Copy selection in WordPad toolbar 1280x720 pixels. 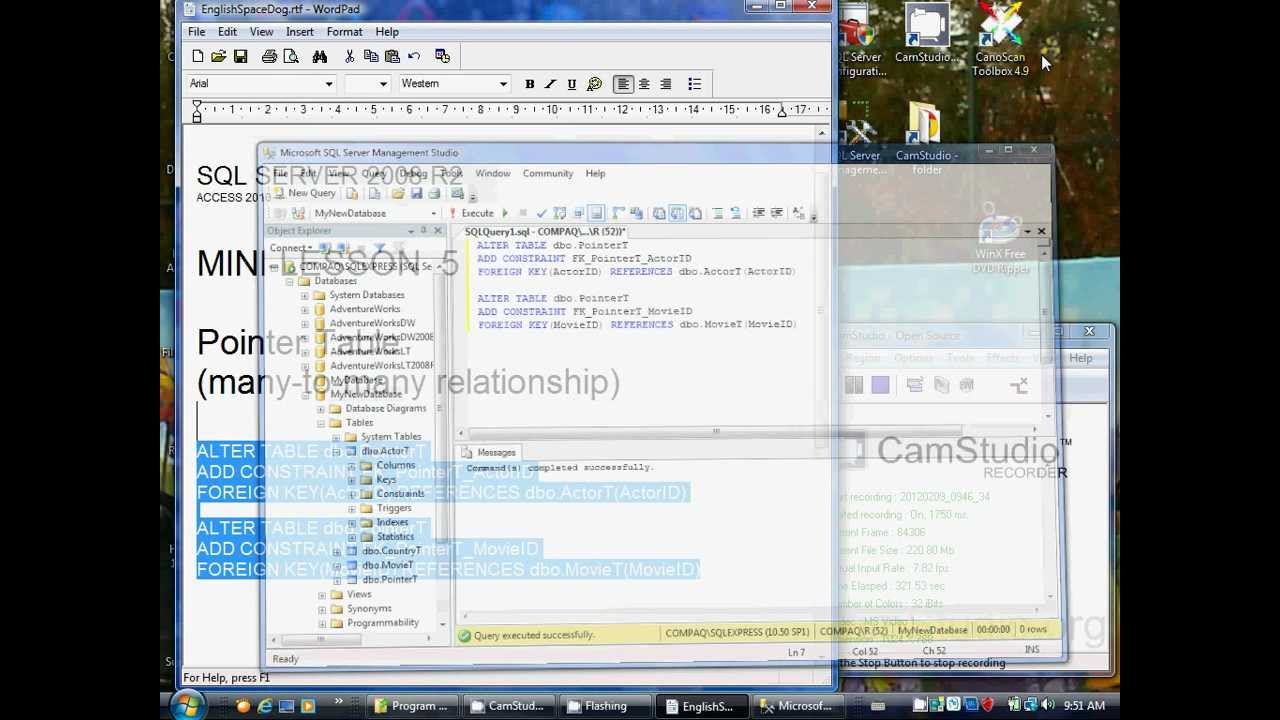pos(370,57)
